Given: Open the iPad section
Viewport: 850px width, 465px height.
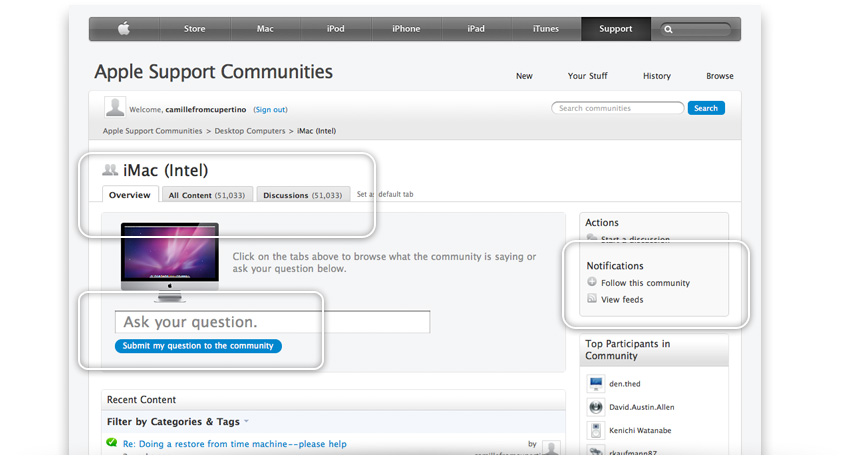Looking at the screenshot, I should click(x=476, y=29).
